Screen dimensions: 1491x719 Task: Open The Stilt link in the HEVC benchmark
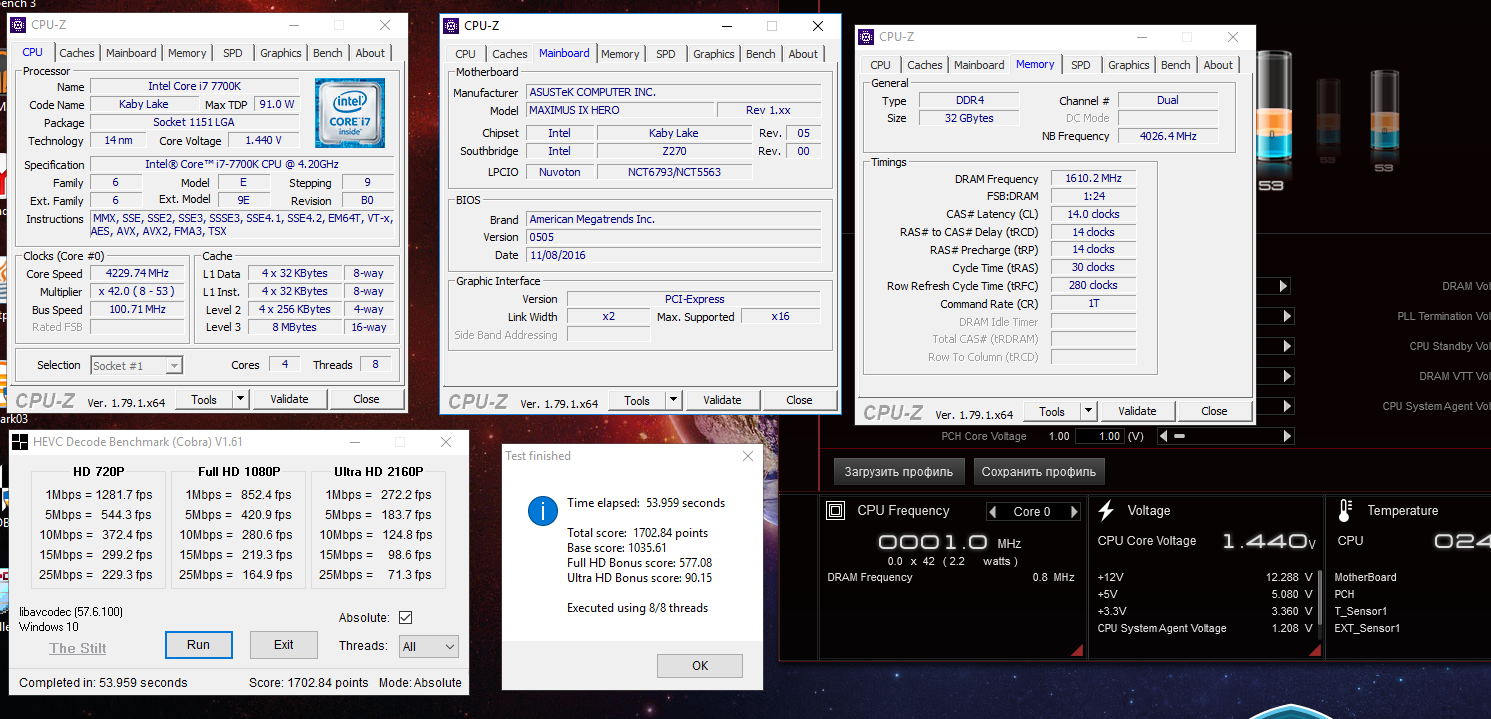78,648
